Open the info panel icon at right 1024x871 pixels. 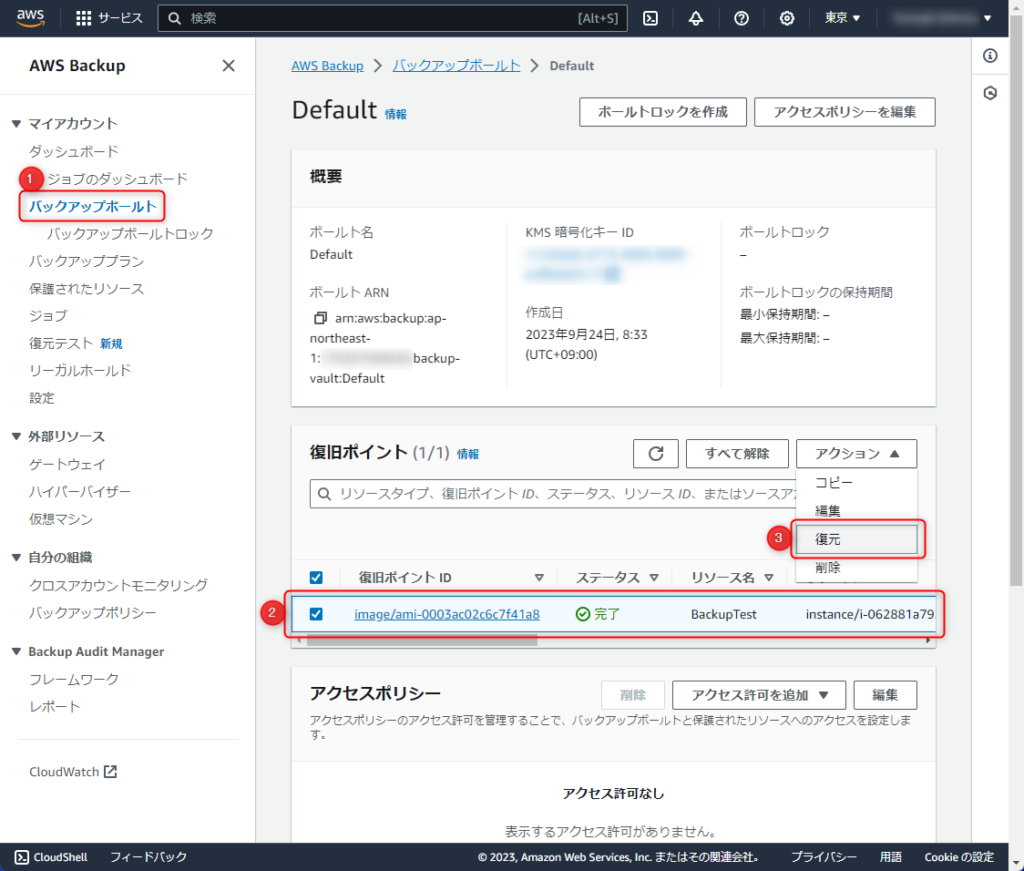coord(990,56)
